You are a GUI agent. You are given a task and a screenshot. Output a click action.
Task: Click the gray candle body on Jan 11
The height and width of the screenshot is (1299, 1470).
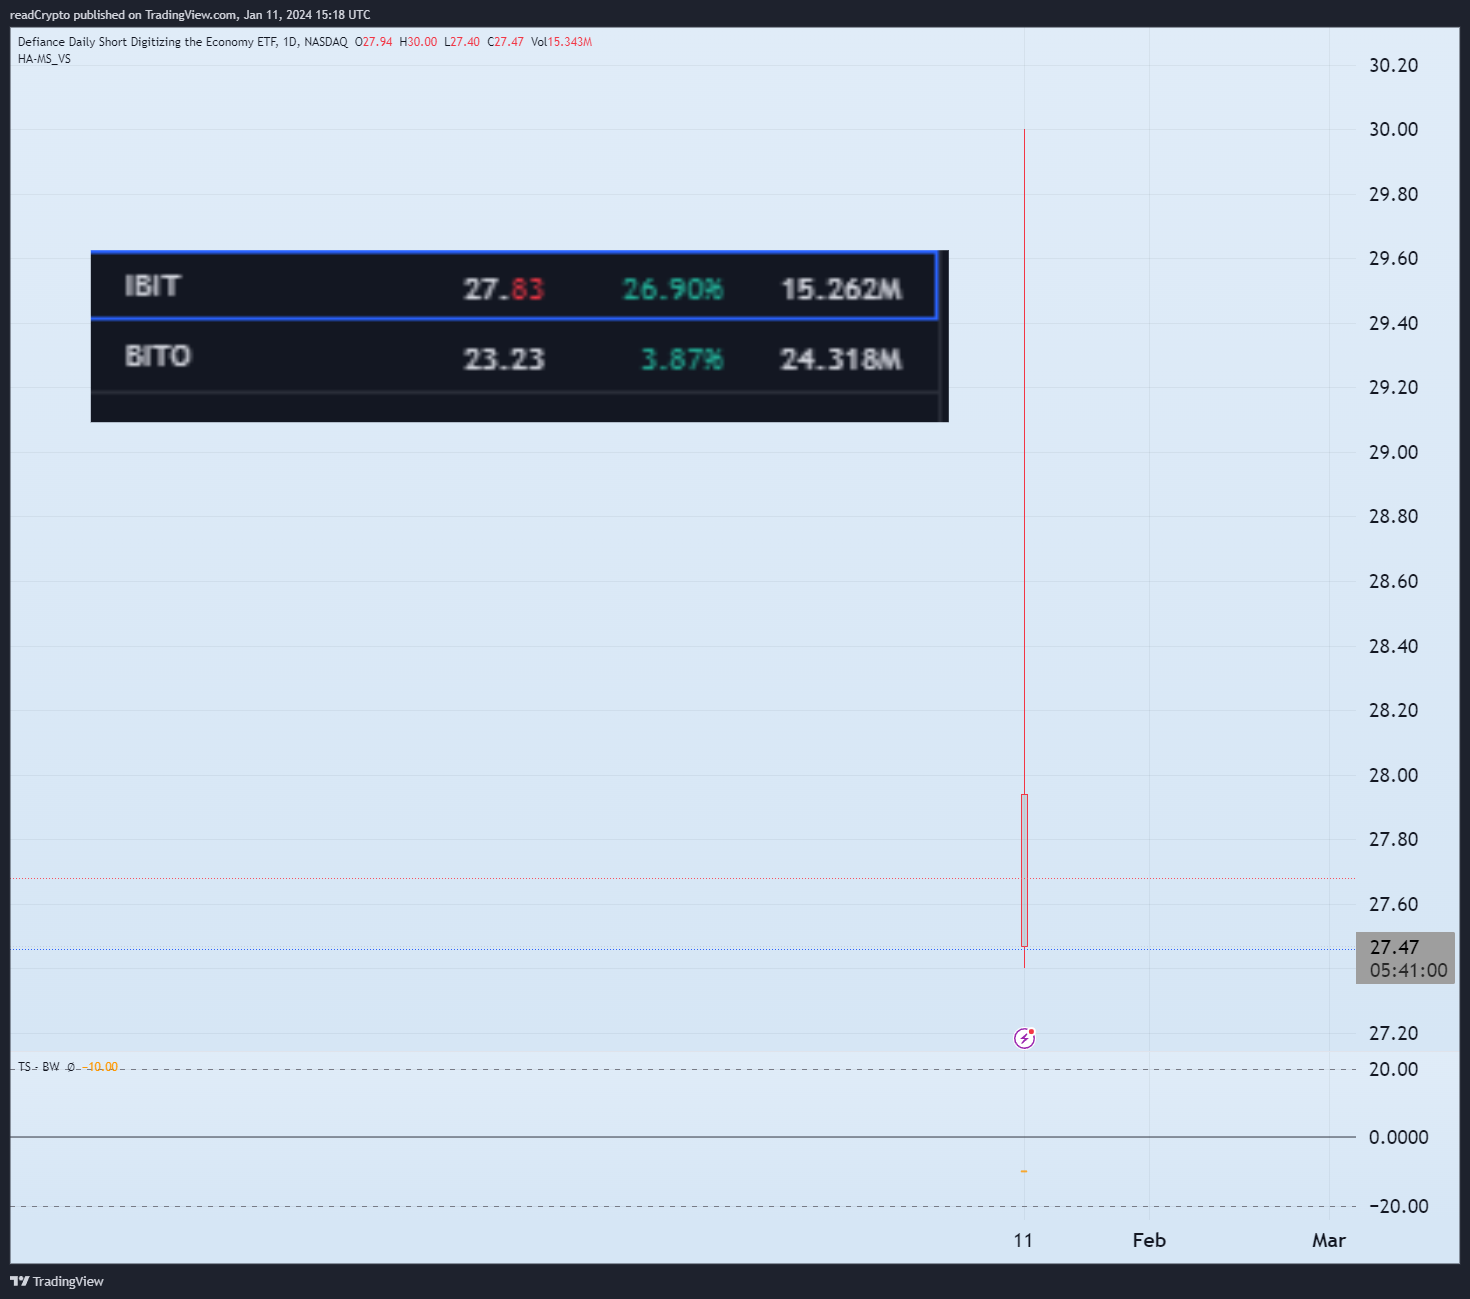point(1024,870)
